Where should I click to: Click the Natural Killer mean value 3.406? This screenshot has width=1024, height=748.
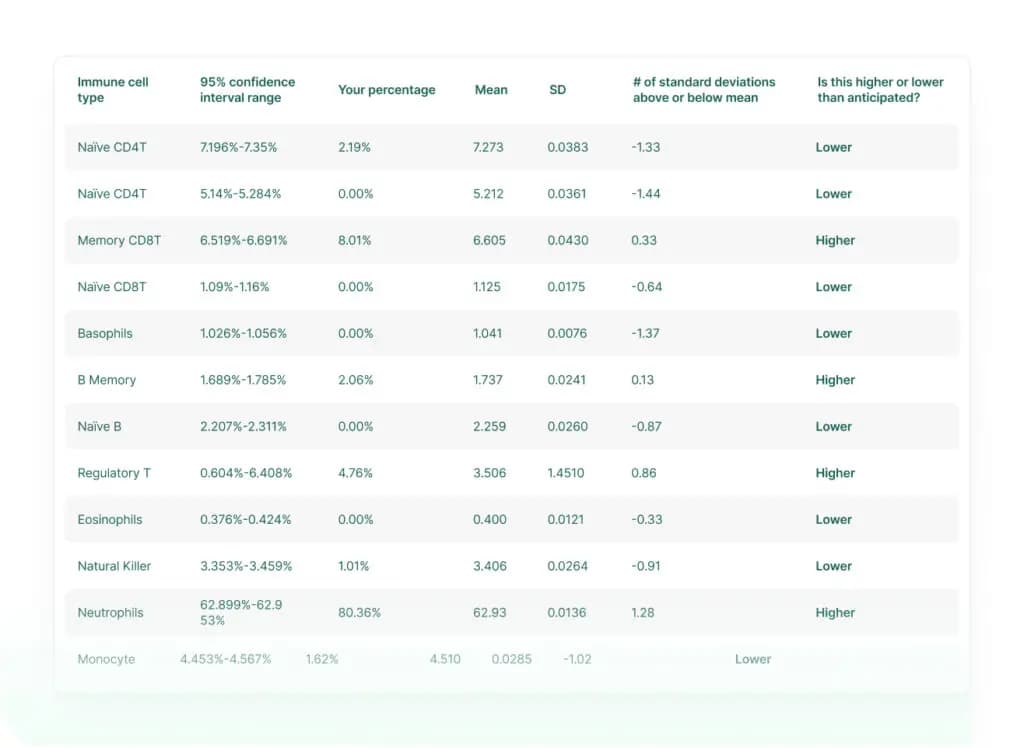tap(490, 566)
